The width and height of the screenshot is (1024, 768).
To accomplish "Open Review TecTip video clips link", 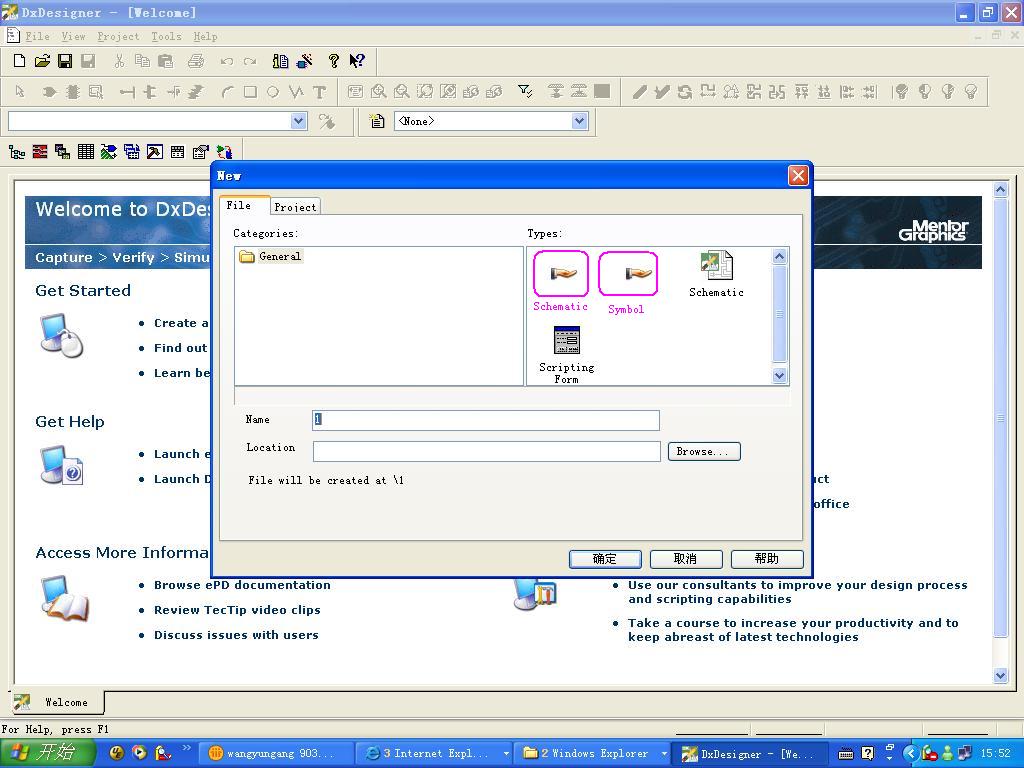I will coord(237,610).
